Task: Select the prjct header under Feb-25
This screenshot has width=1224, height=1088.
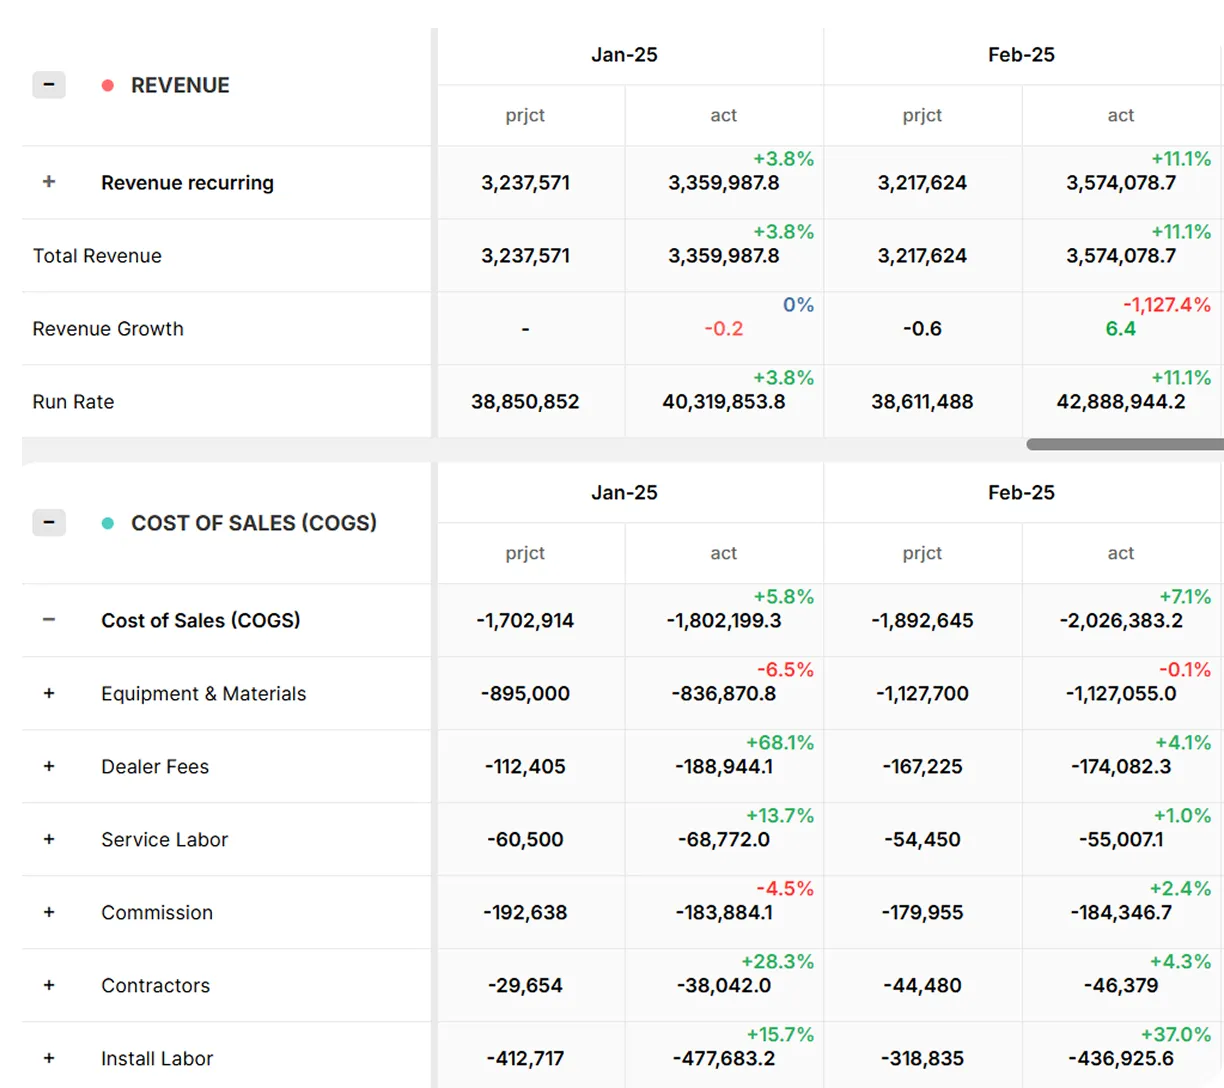Action: click(x=921, y=116)
